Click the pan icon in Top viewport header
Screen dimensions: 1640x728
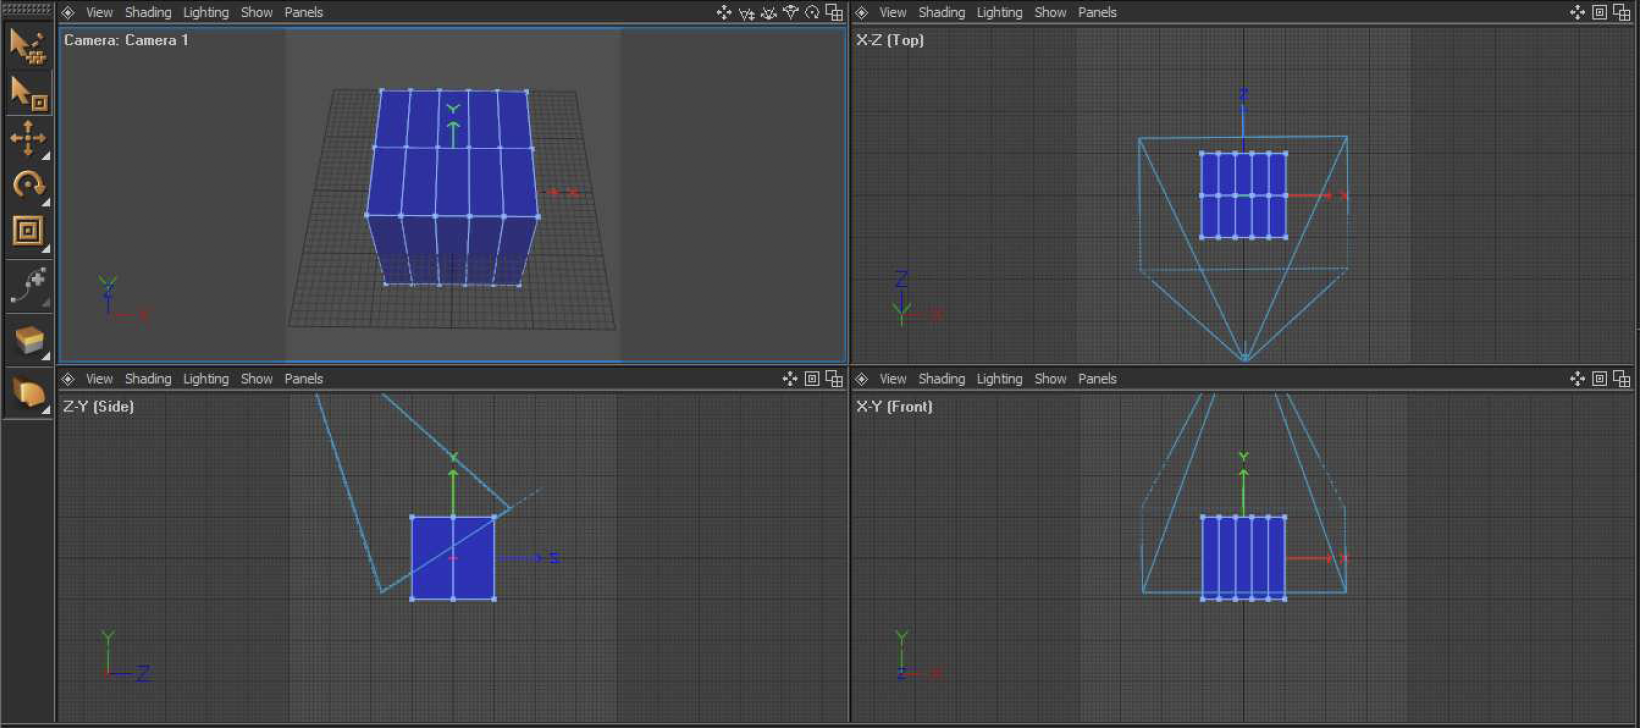coord(1577,13)
